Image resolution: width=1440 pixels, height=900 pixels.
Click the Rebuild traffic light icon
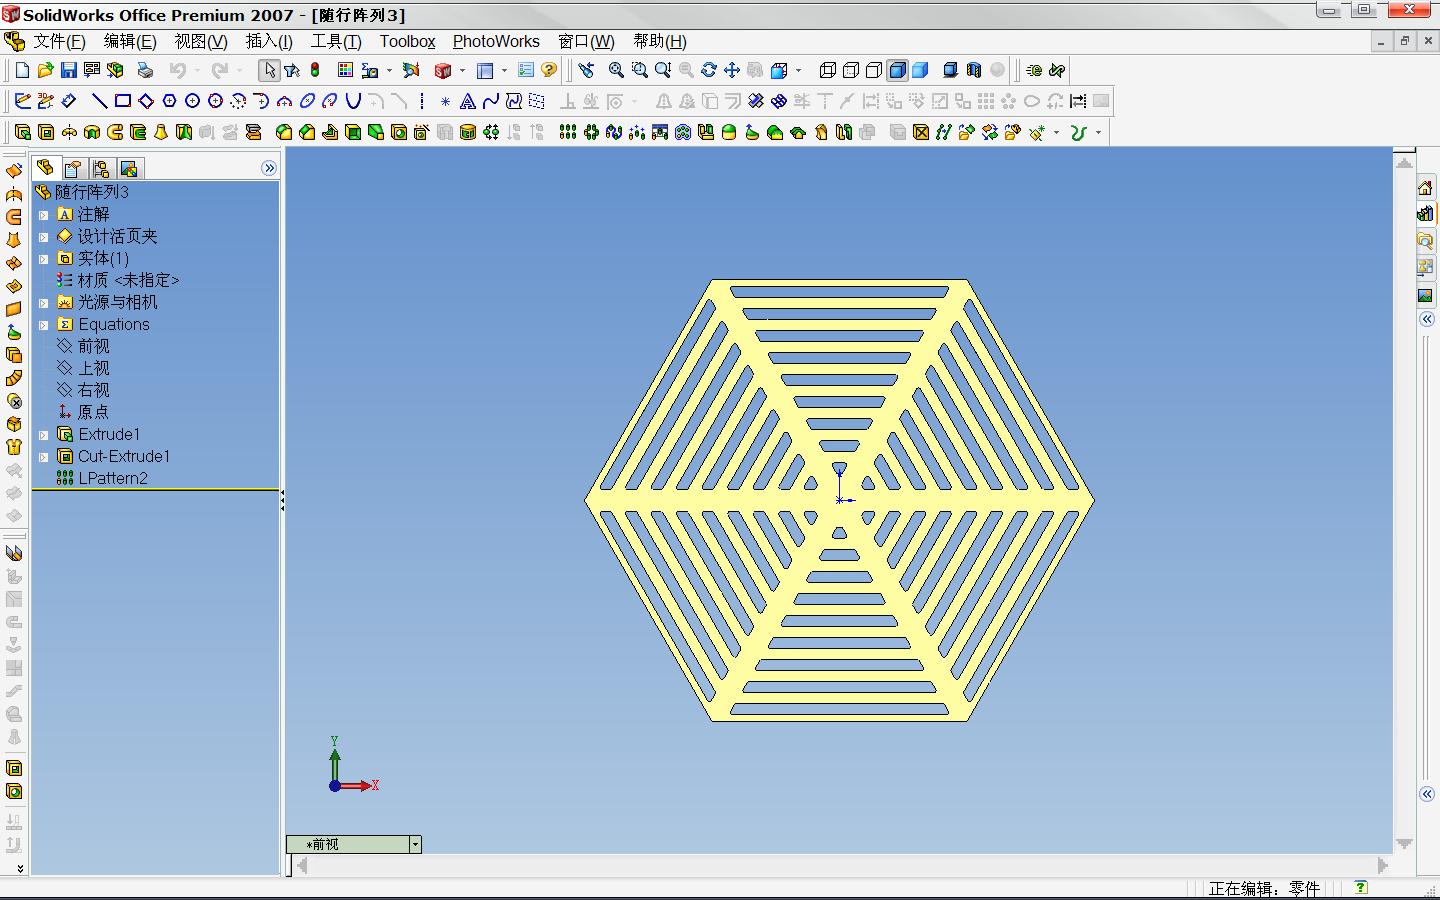point(315,70)
